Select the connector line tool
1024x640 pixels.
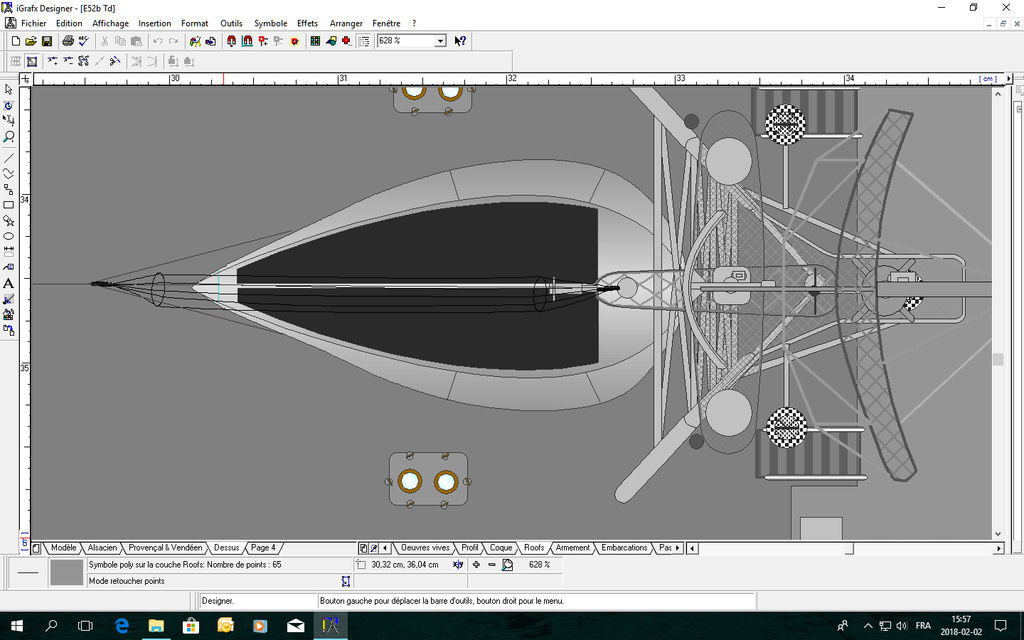pyautogui.click(x=8, y=189)
